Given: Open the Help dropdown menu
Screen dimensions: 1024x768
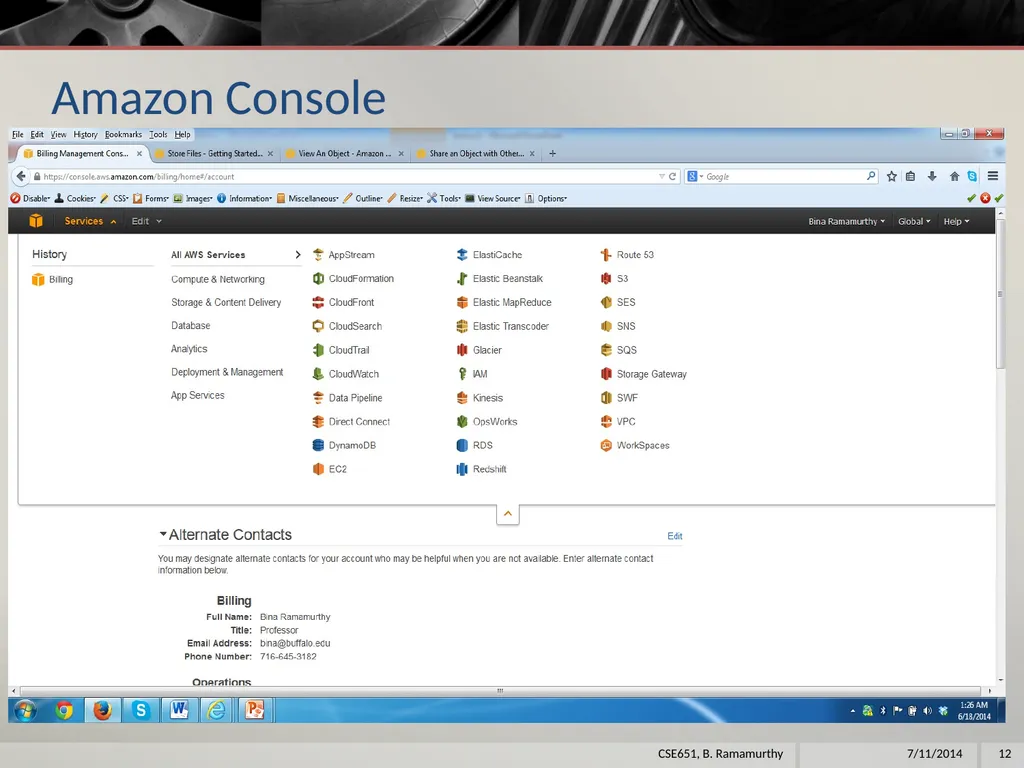Looking at the screenshot, I should [x=956, y=221].
